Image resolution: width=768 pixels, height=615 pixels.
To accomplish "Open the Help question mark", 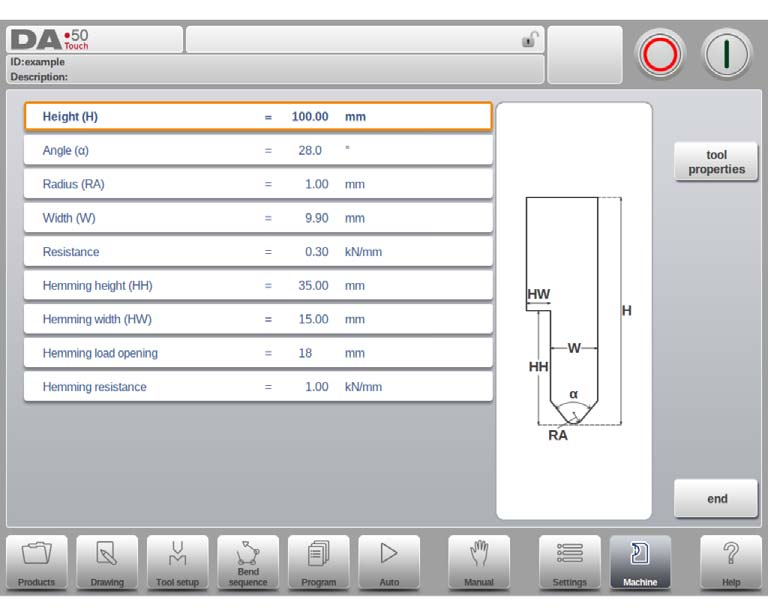I will [730, 562].
